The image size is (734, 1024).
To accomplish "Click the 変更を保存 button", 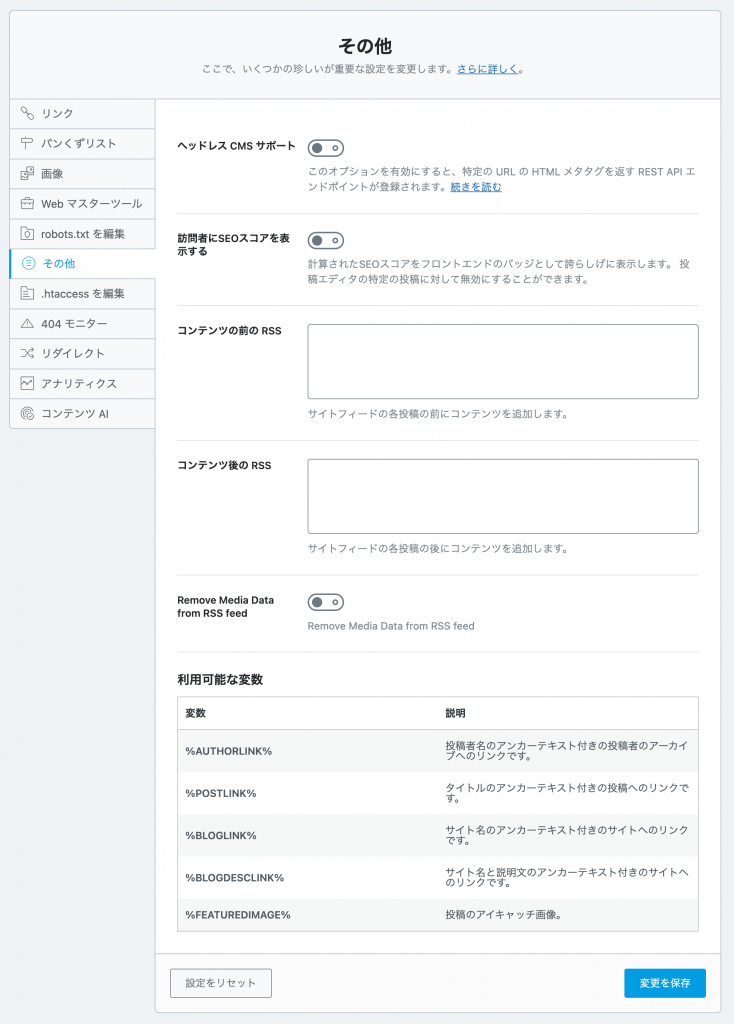I will point(665,983).
